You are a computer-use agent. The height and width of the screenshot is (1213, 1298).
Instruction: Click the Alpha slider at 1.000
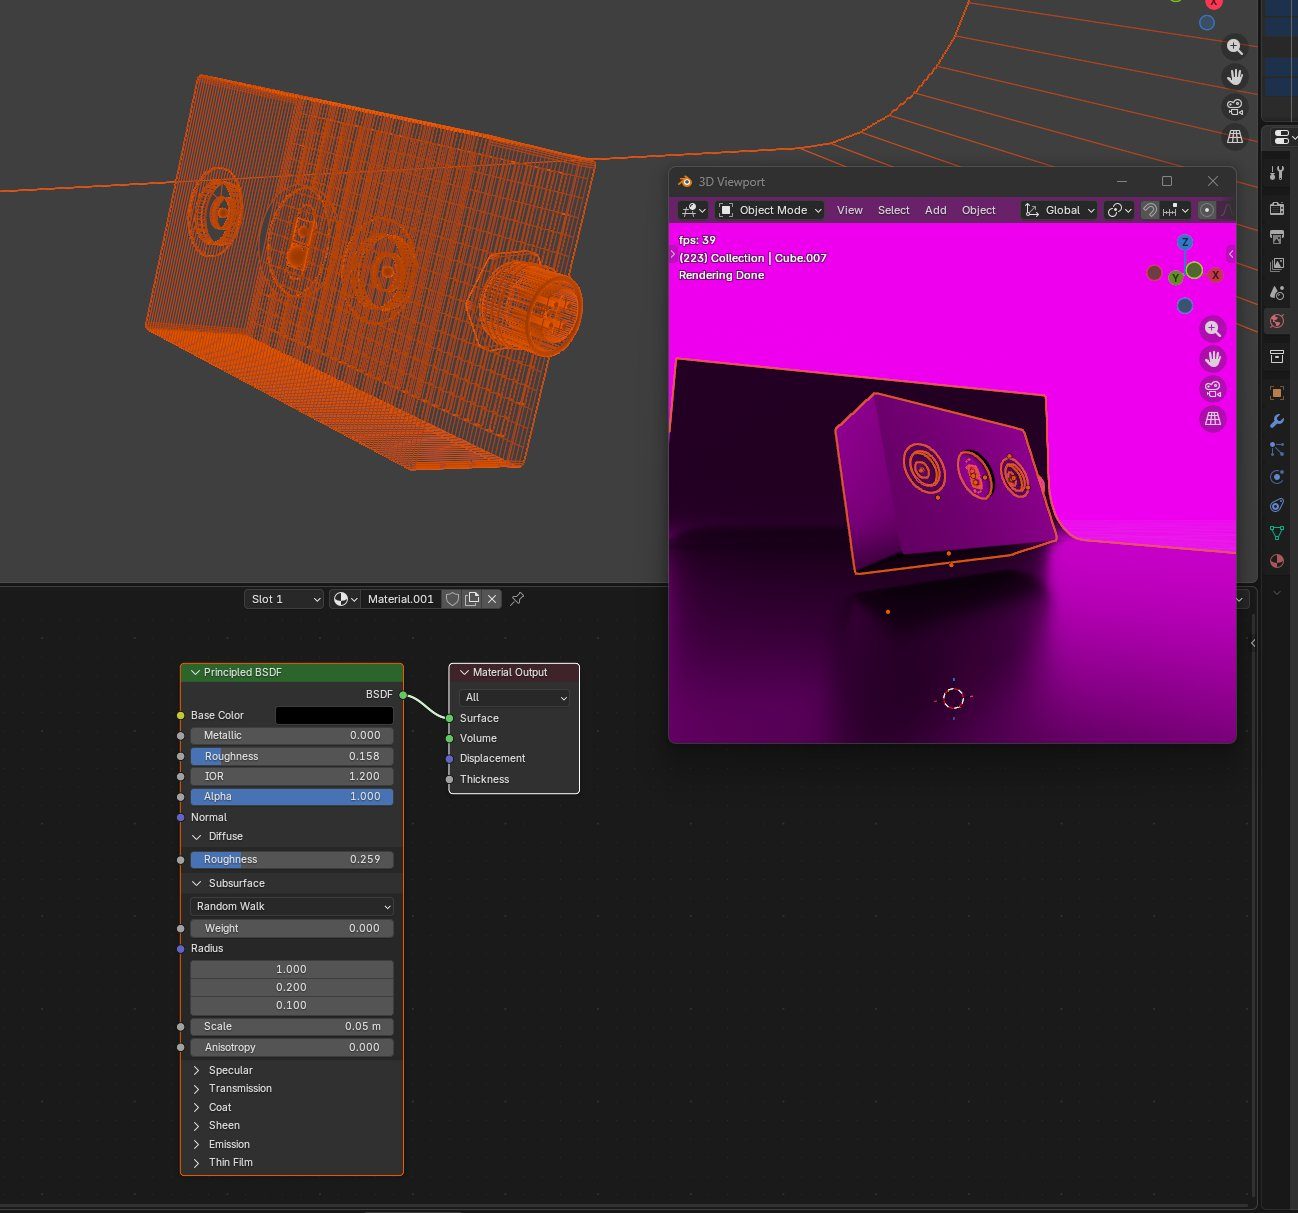pyautogui.click(x=292, y=797)
